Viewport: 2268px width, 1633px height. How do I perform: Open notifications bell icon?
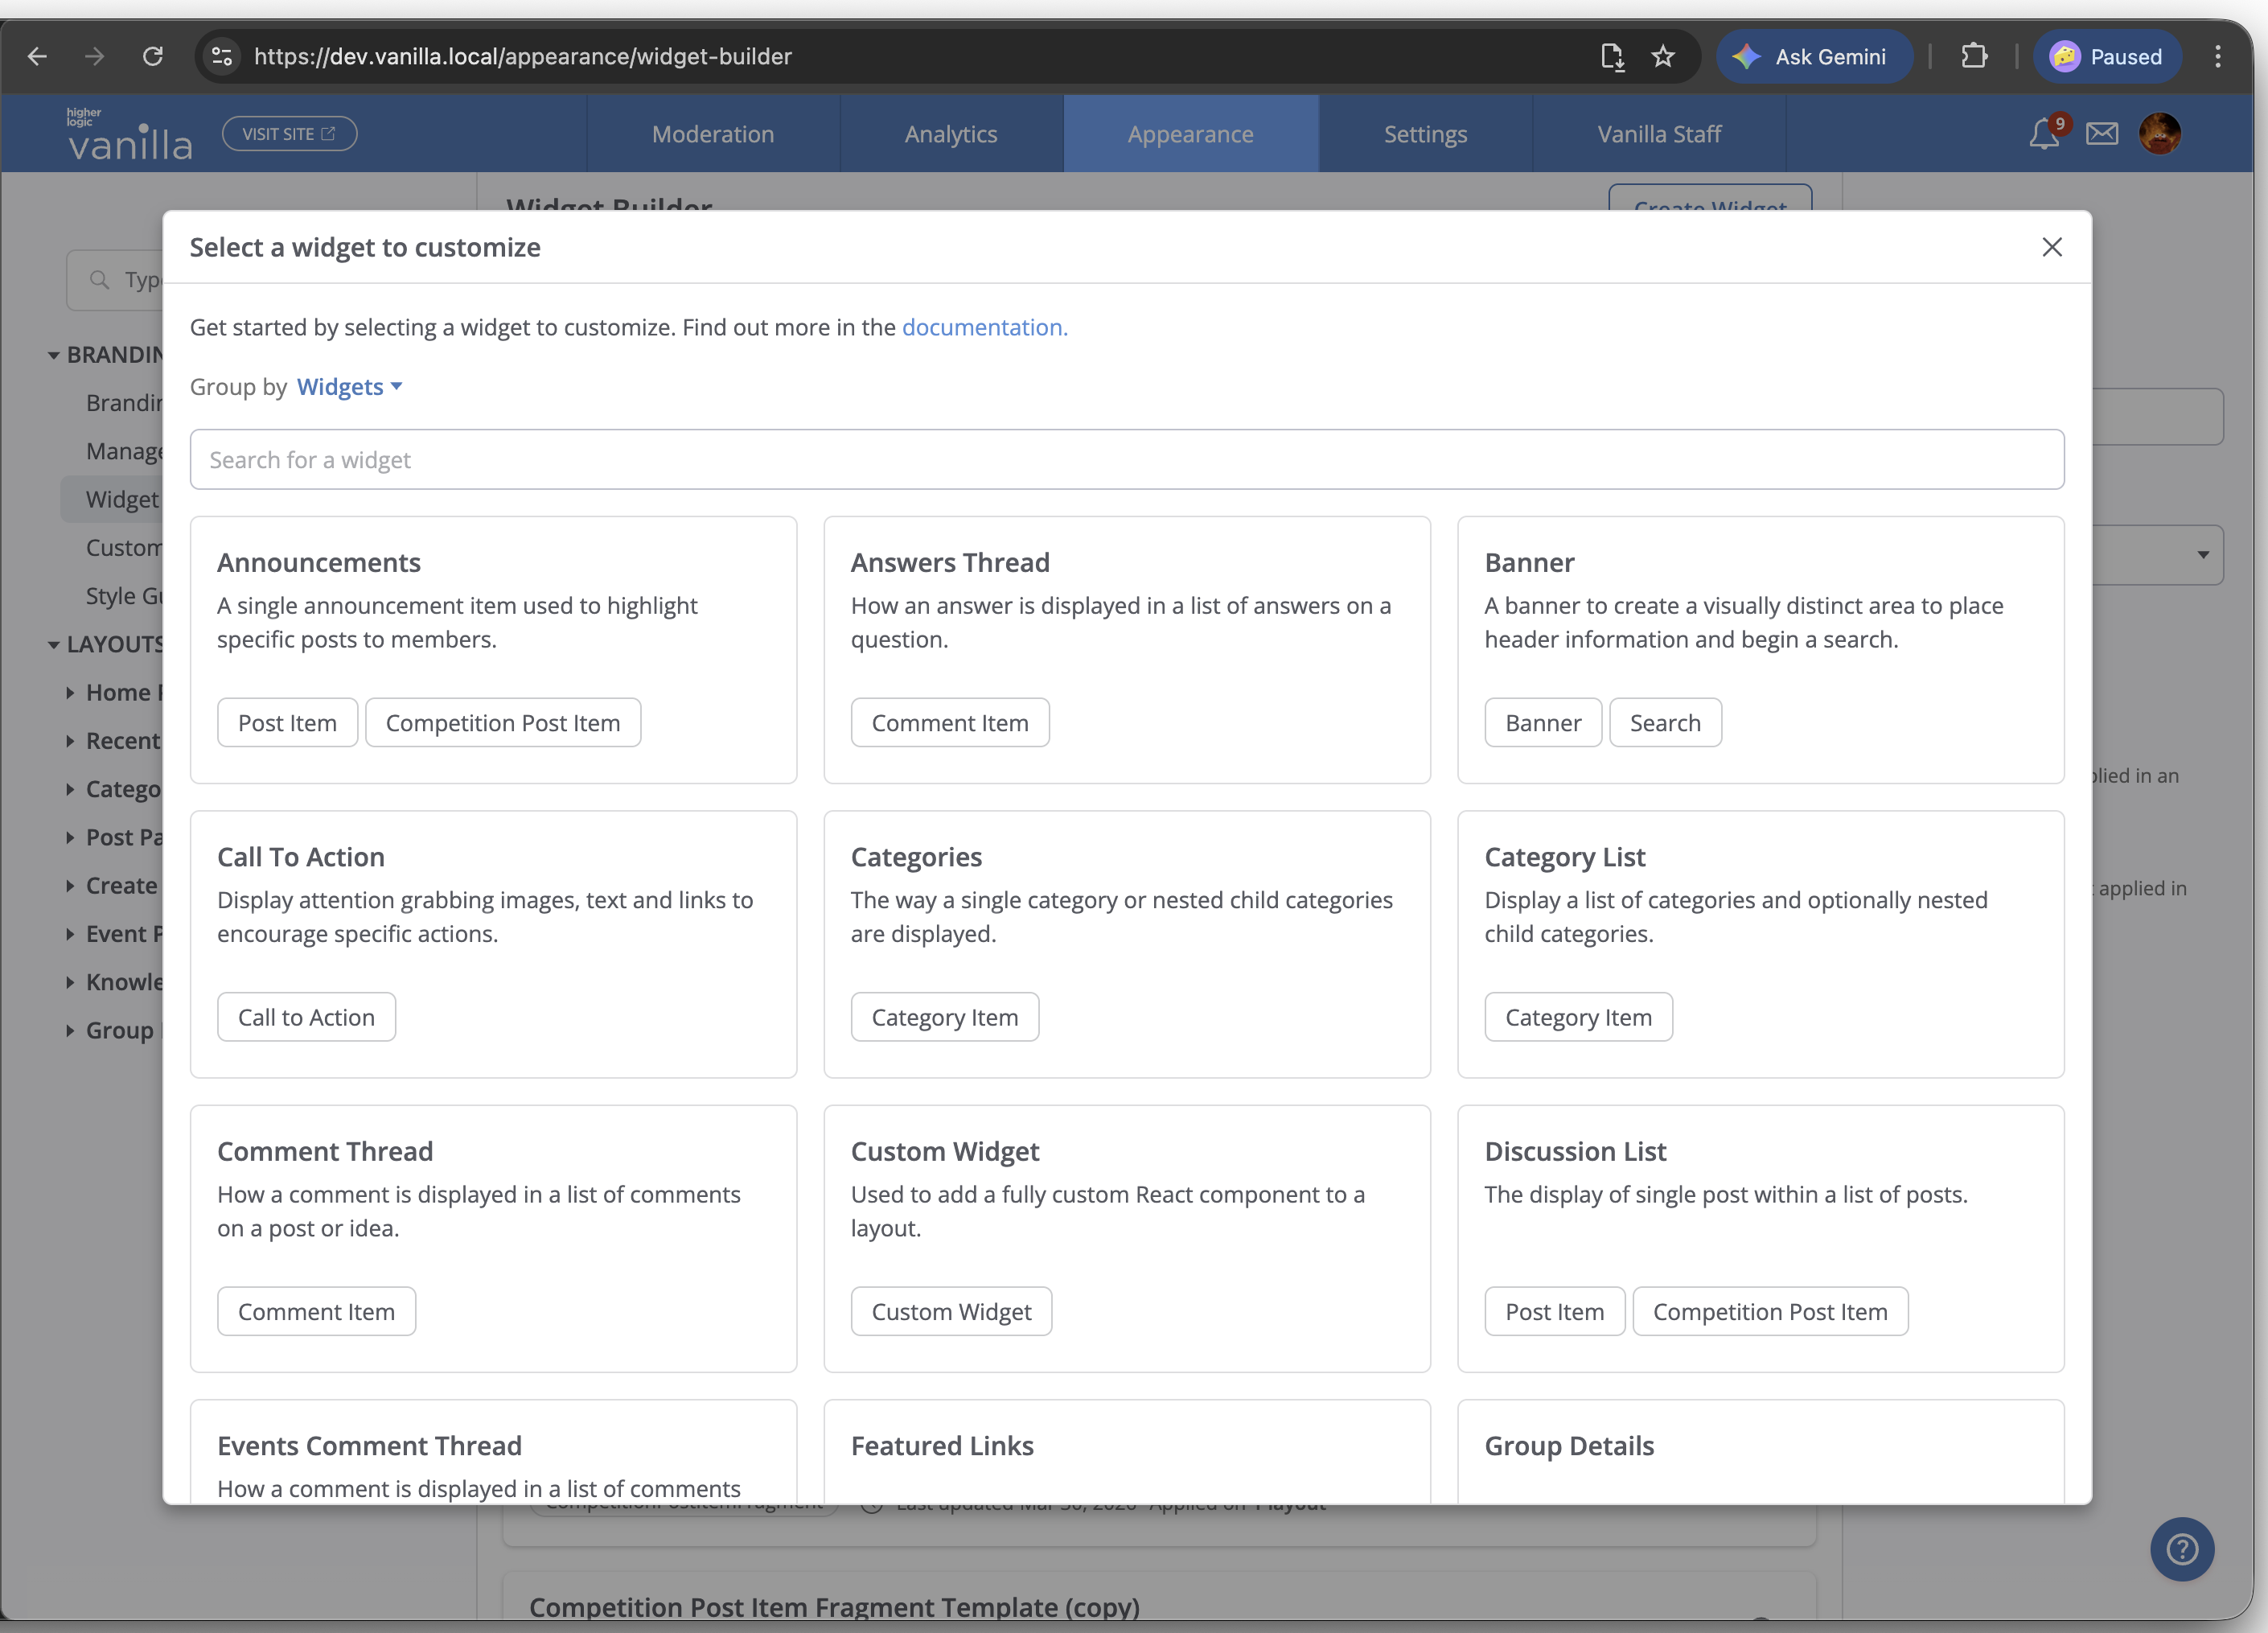pyautogui.click(x=2044, y=133)
